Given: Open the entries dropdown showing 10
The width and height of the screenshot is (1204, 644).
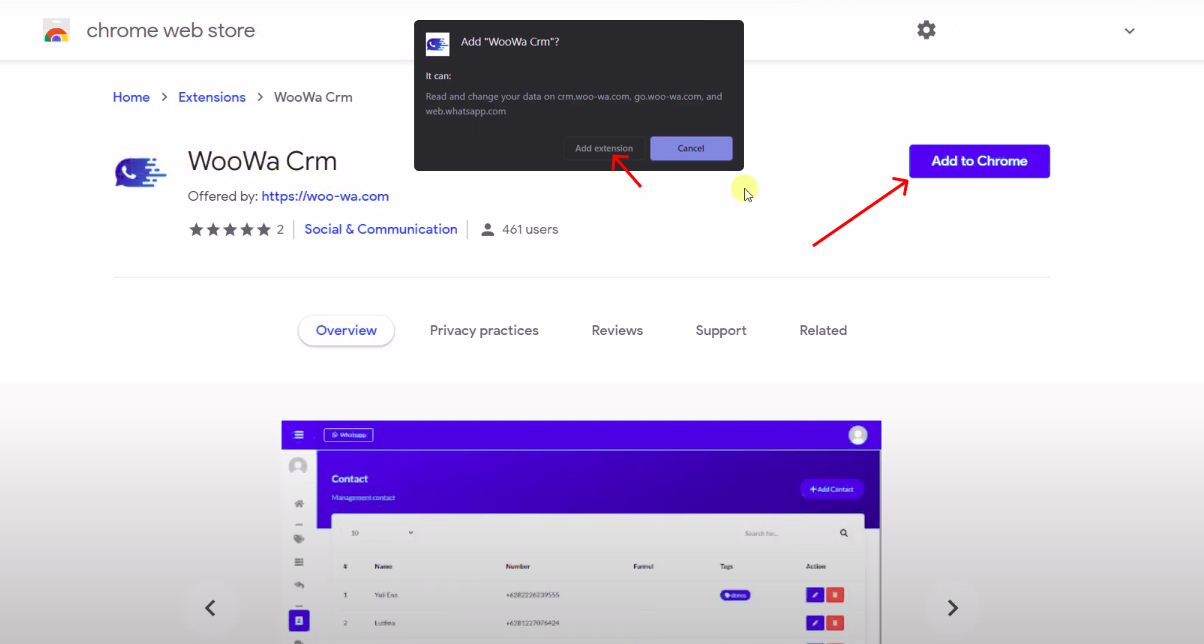Looking at the screenshot, I should coord(377,533).
